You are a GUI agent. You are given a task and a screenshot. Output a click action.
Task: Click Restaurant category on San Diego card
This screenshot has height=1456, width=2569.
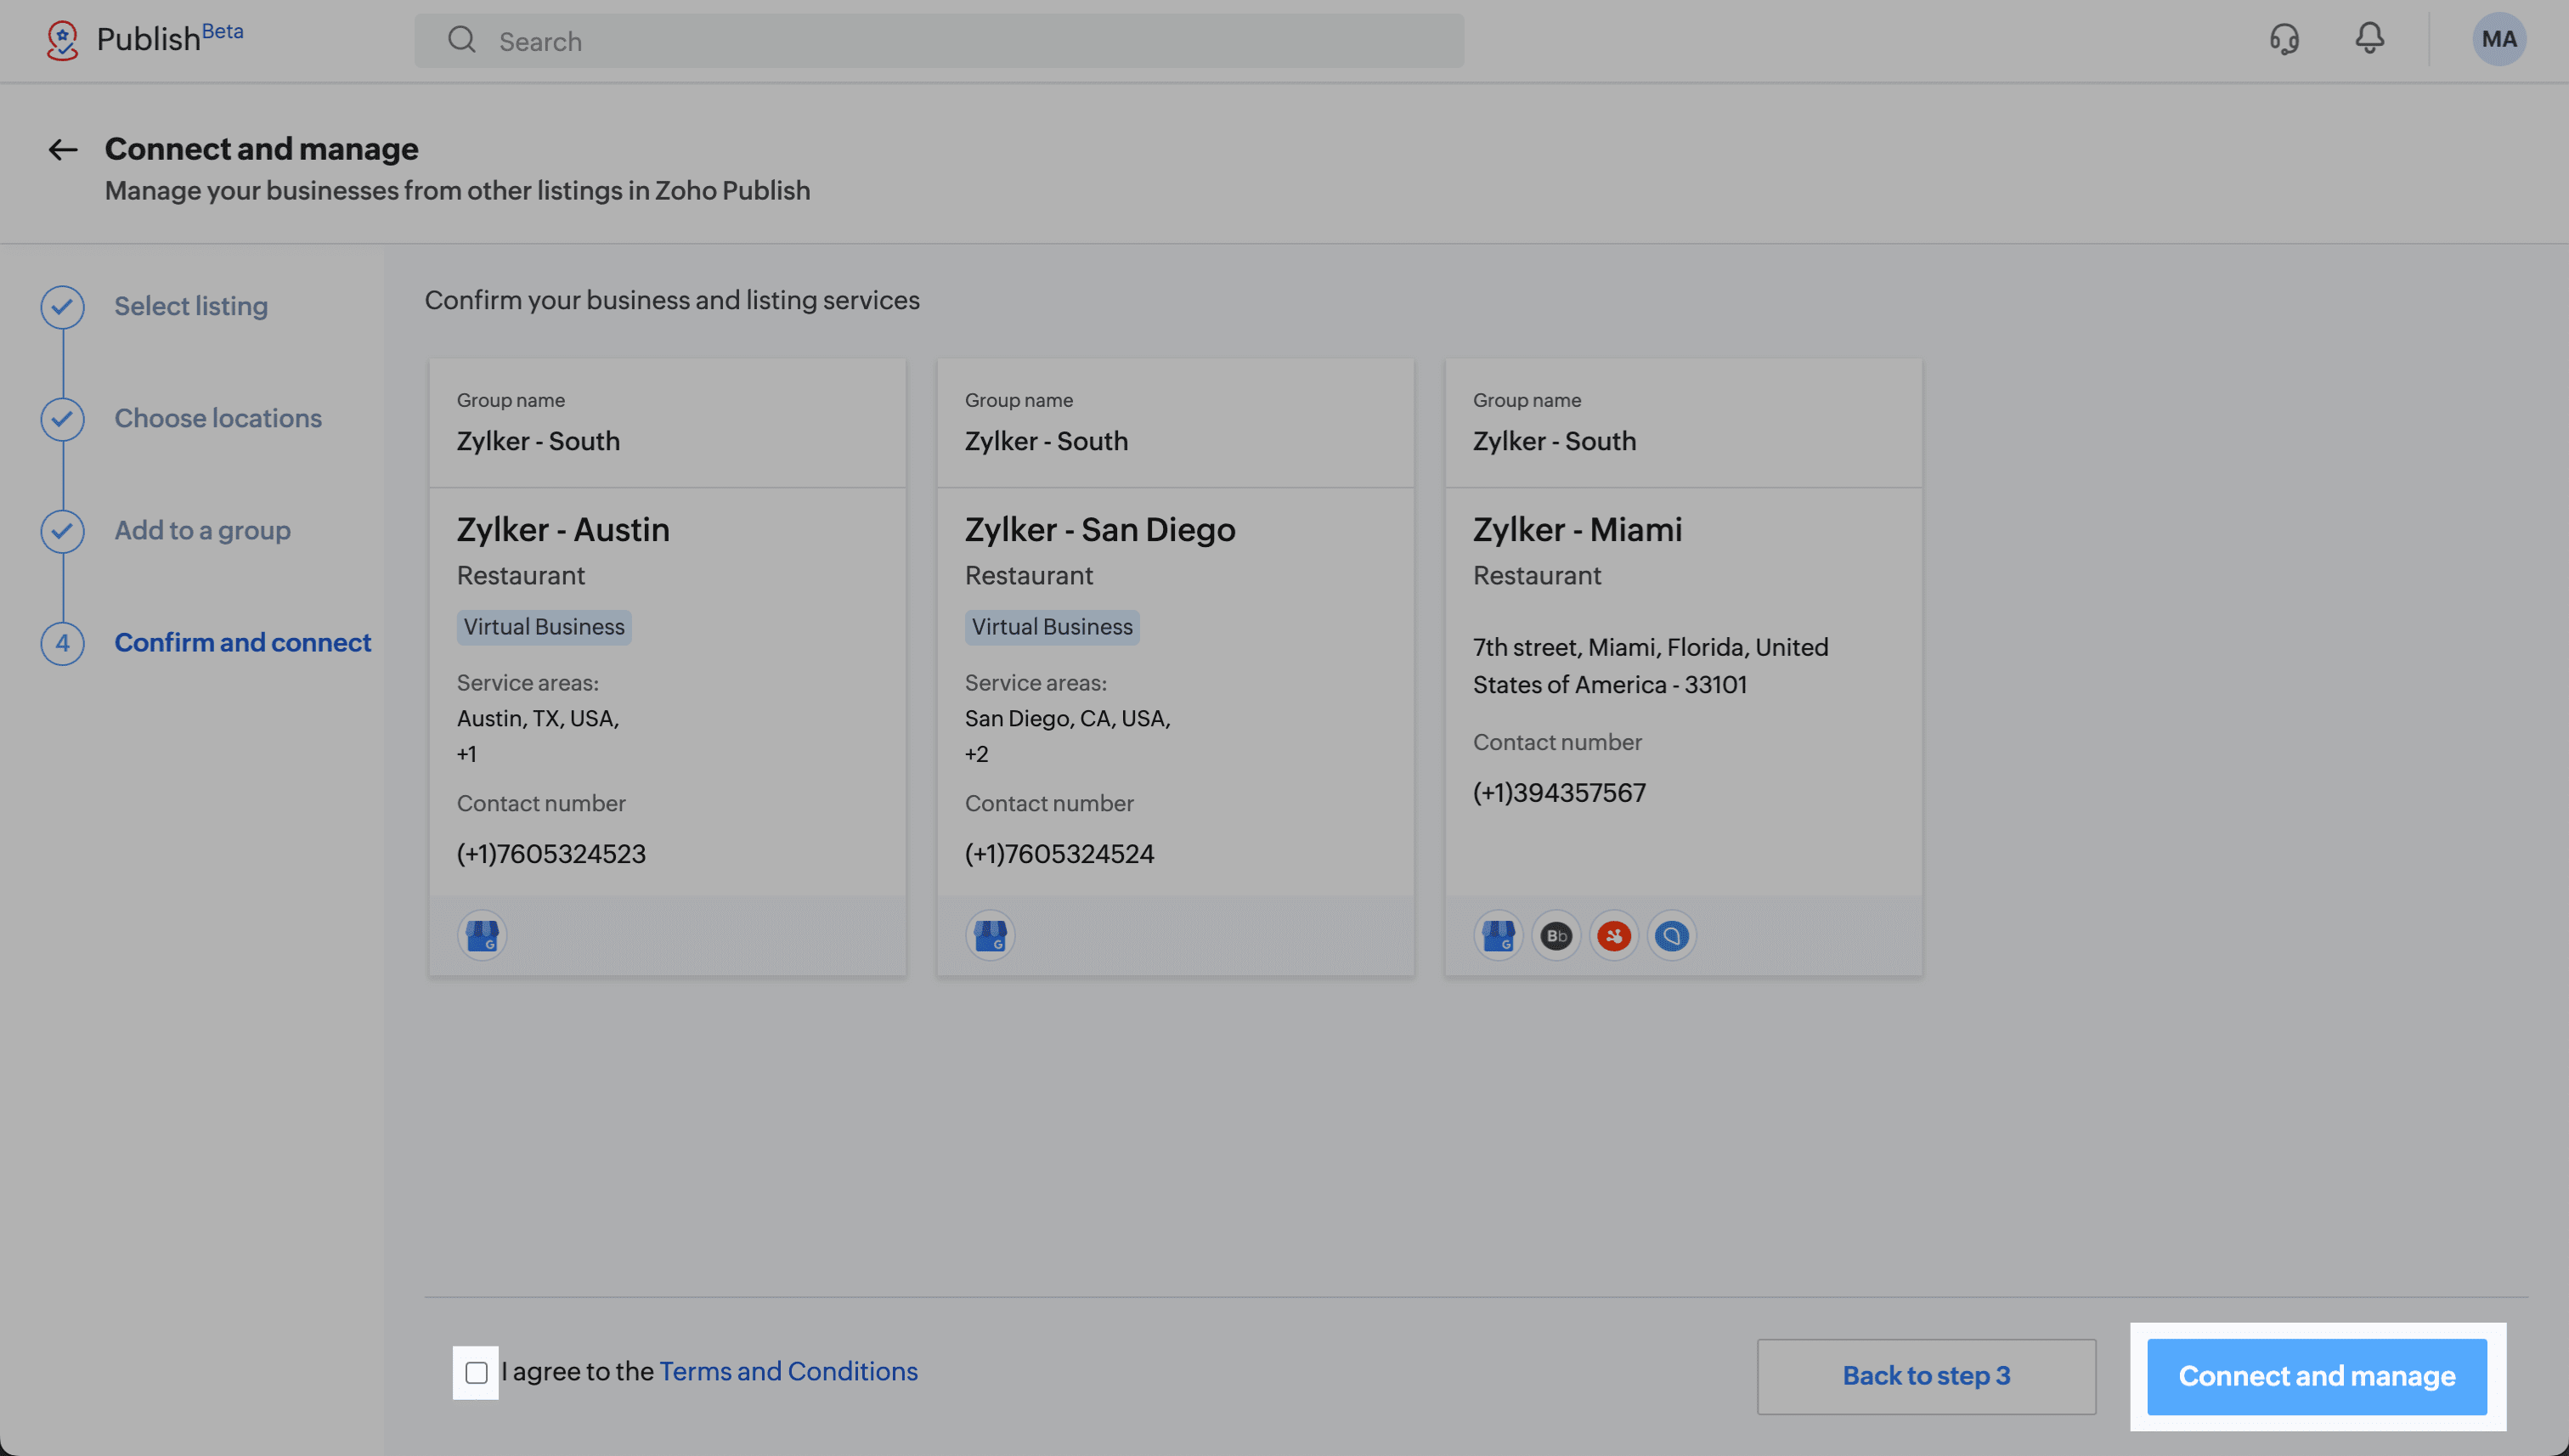[x=1028, y=575]
